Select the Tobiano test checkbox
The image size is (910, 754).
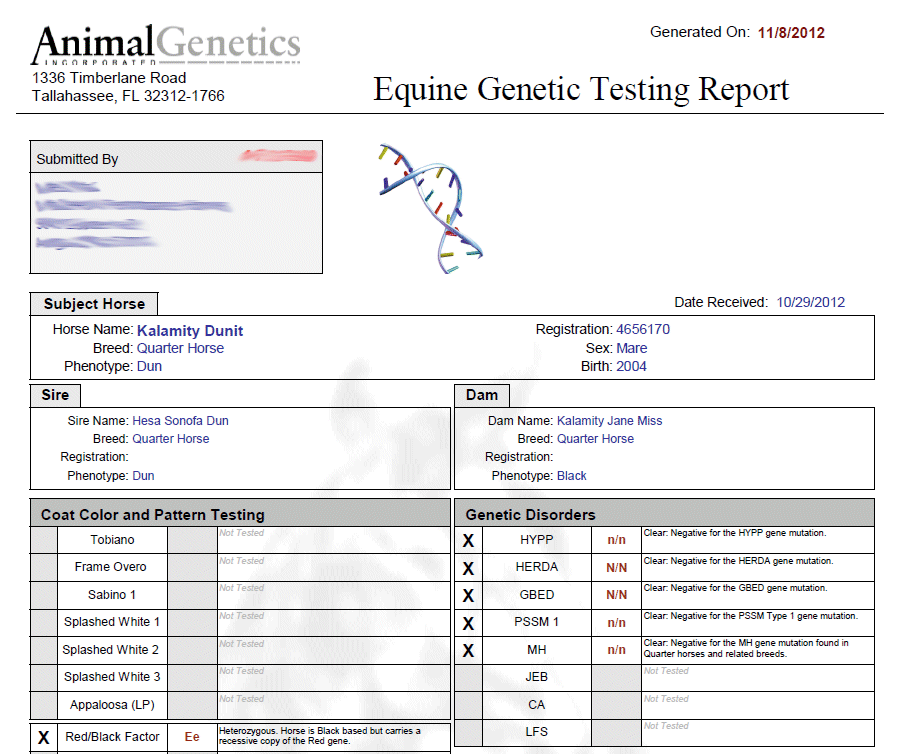[x=44, y=540]
